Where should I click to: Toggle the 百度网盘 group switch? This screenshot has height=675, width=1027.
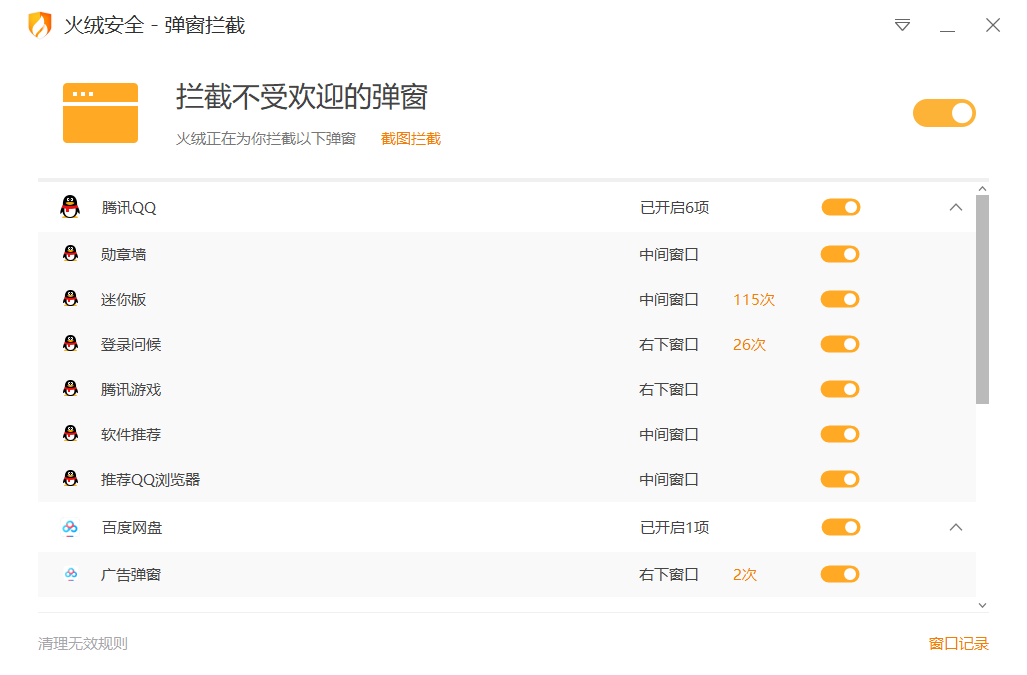pyautogui.click(x=841, y=528)
